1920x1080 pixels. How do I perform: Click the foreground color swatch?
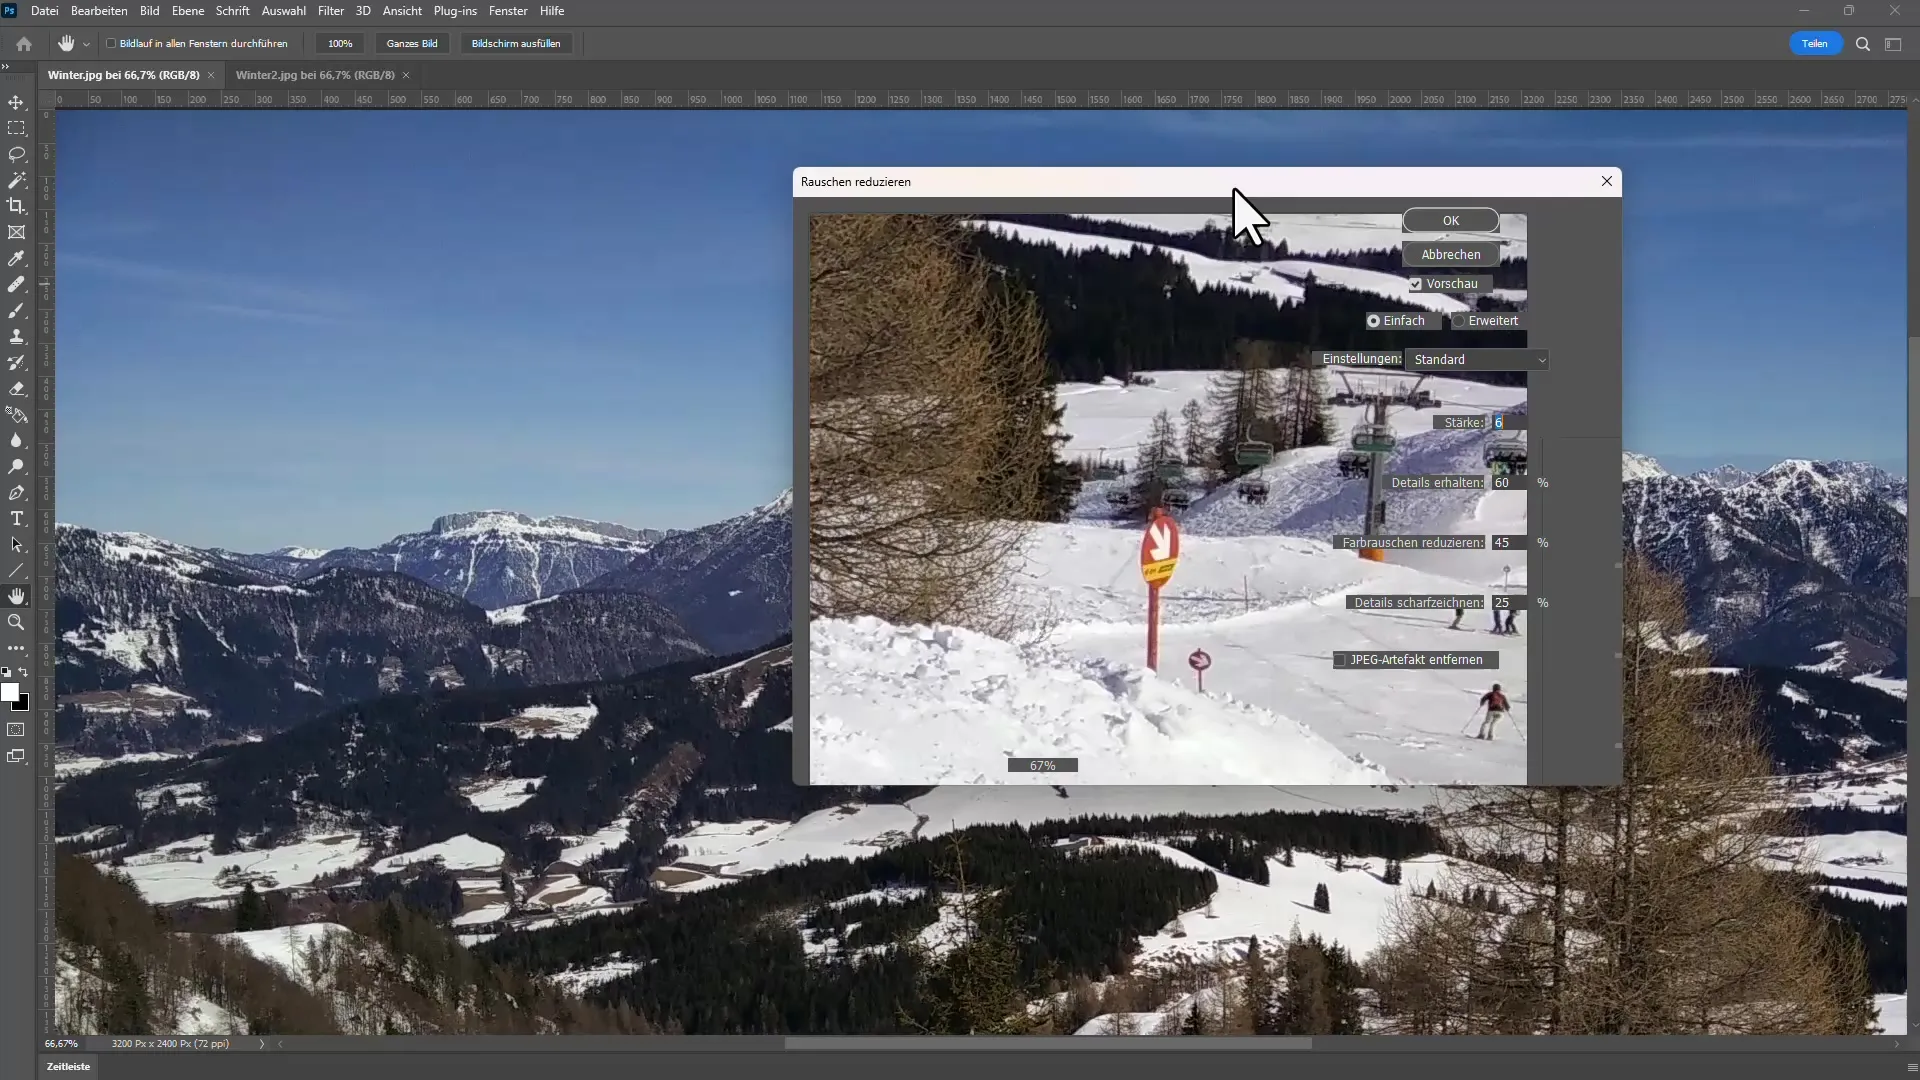[10, 692]
